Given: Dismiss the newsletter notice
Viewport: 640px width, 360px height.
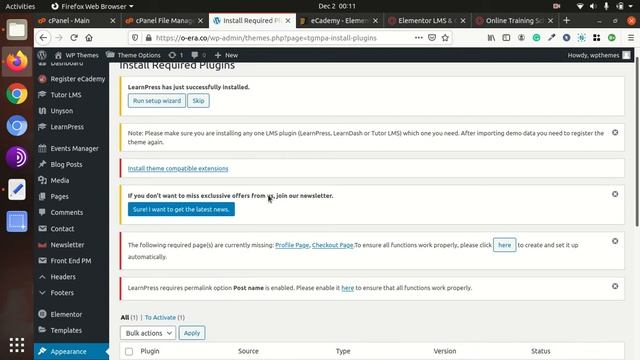Looking at the screenshot, I should pyautogui.click(x=615, y=194).
